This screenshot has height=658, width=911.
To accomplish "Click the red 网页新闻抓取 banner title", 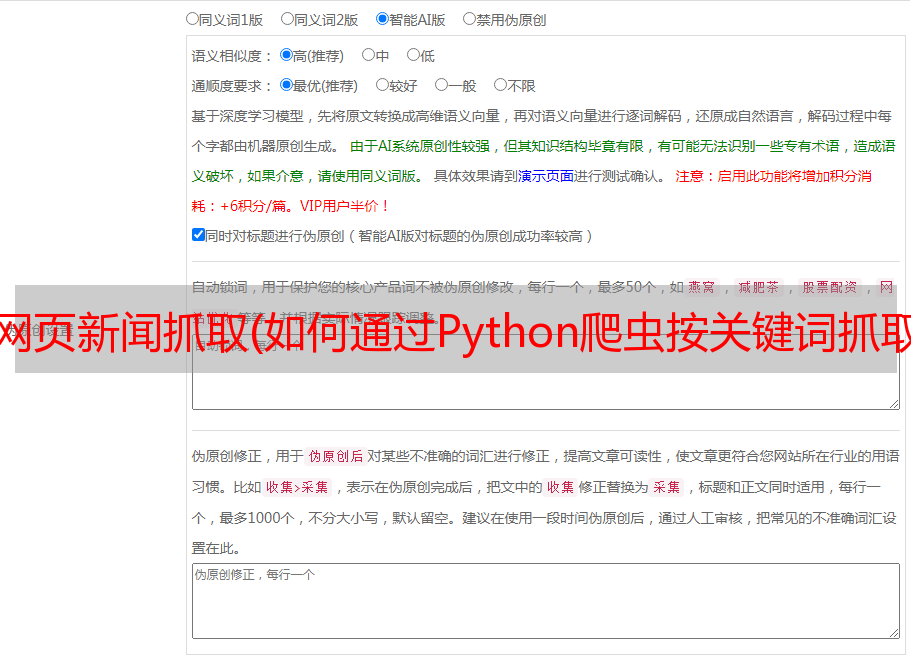I will [456, 332].
